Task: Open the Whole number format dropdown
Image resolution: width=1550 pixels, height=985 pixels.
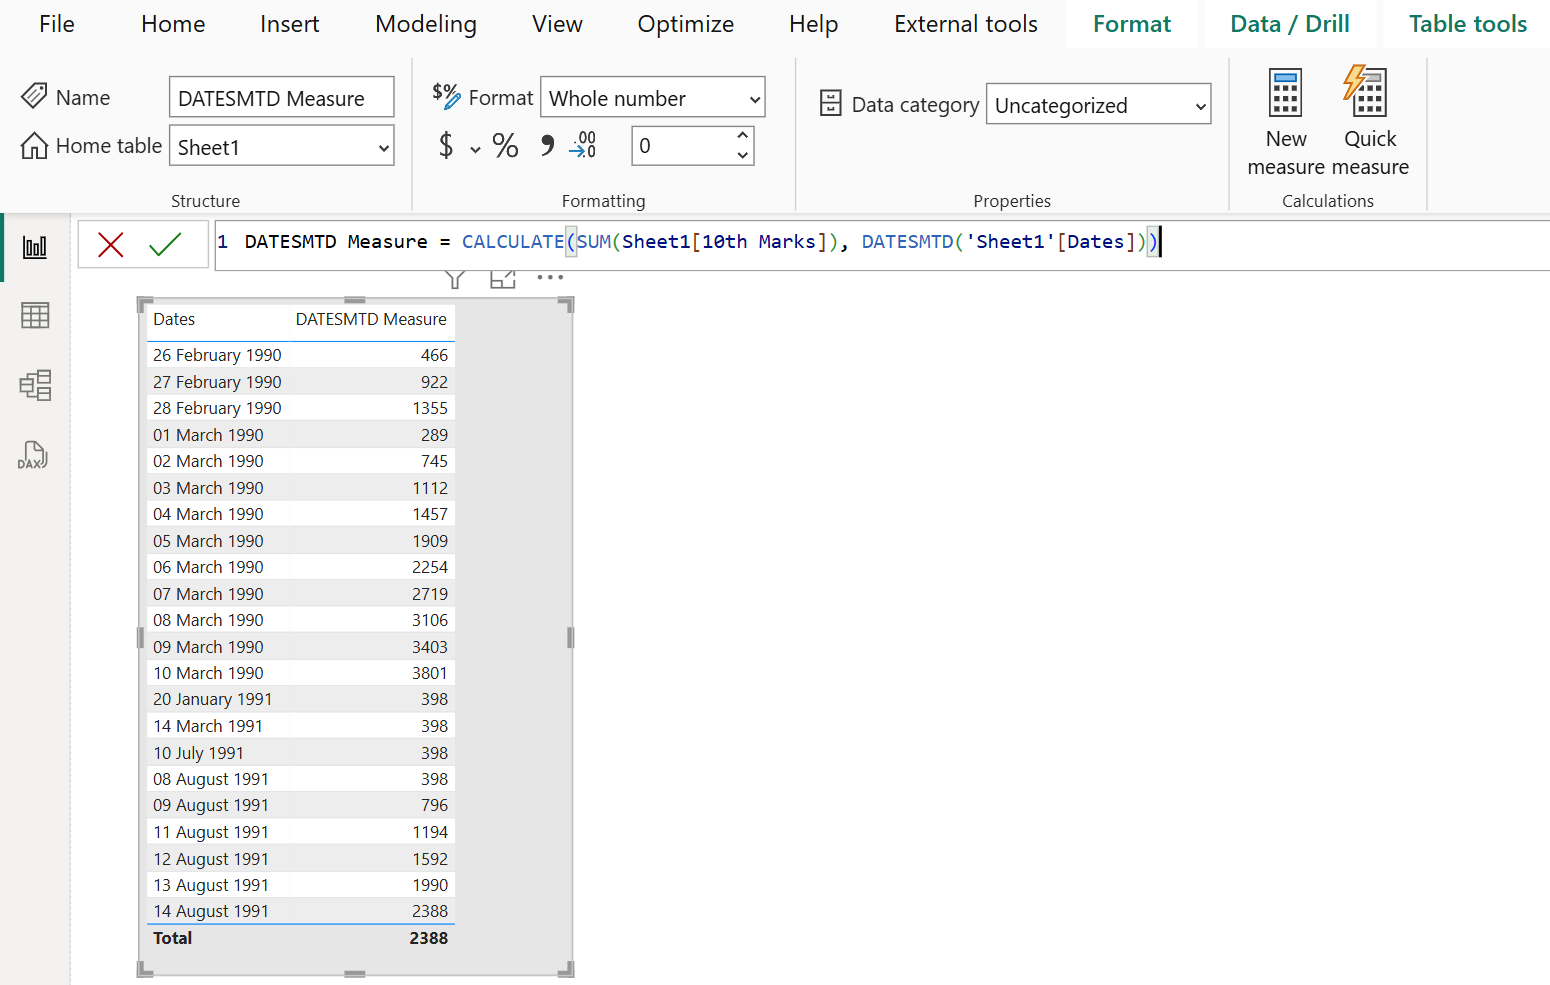Action: (x=653, y=97)
